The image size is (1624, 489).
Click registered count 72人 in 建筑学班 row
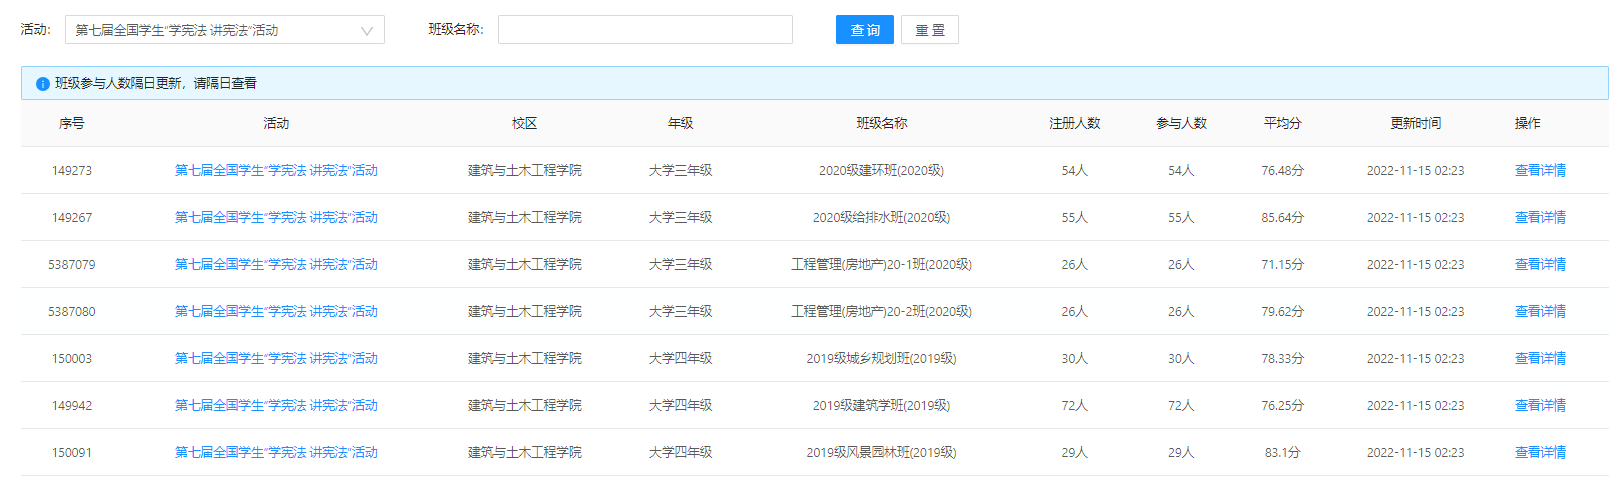coord(1075,405)
